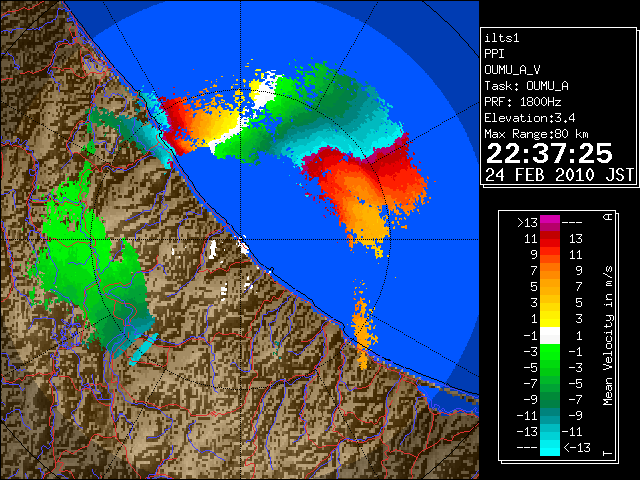The width and height of the screenshot is (640, 480).
Task: Click the '>13' legend label
Action: click(x=527, y=223)
